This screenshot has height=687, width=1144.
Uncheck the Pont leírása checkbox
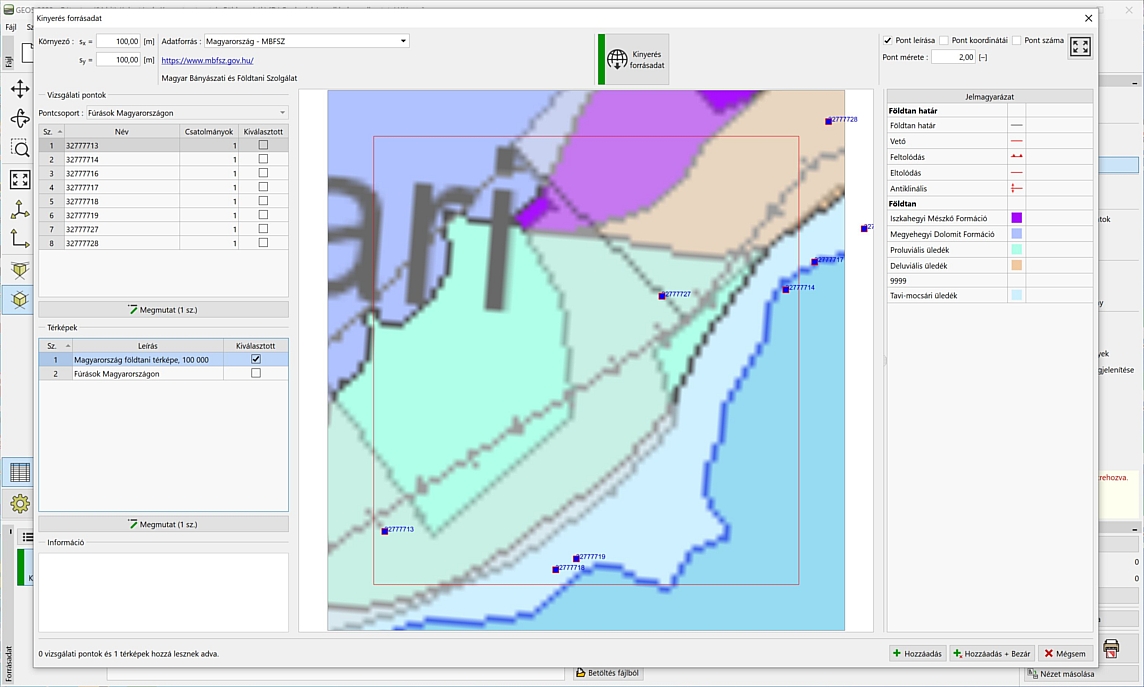click(x=888, y=41)
